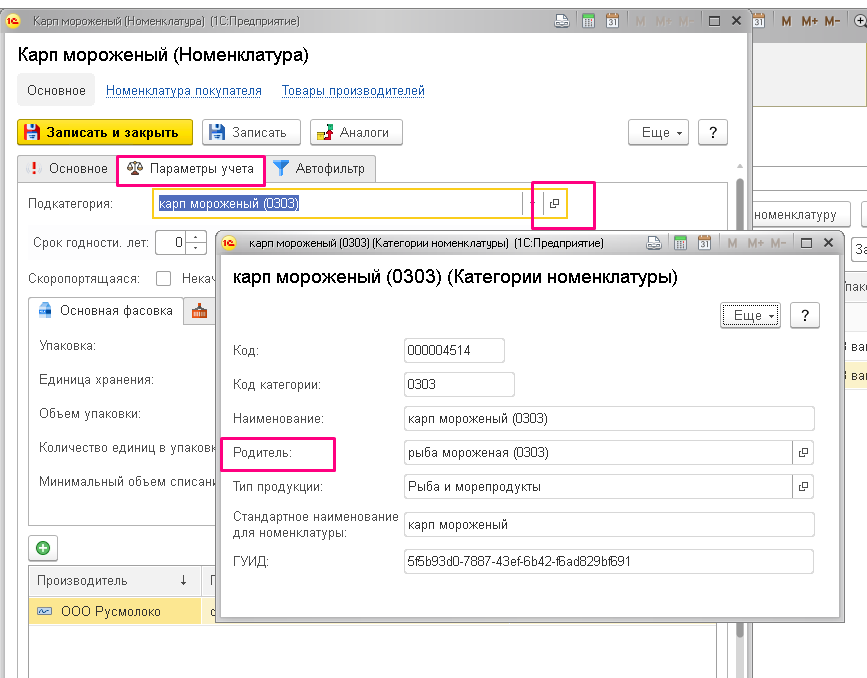
Task: Open the Подкатегория field's linked item icon
Action: pyautogui.click(x=554, y=204)
